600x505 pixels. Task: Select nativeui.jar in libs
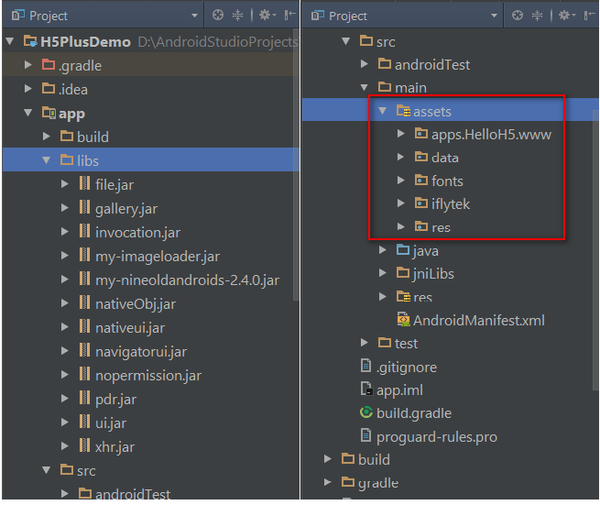[x=130, y=327]
